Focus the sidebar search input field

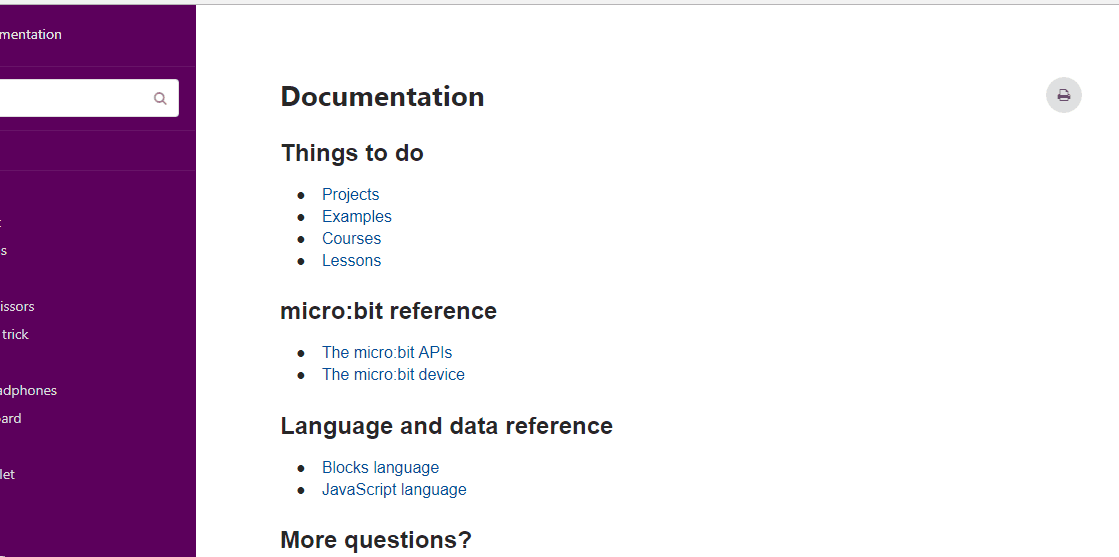coord(86,98)
